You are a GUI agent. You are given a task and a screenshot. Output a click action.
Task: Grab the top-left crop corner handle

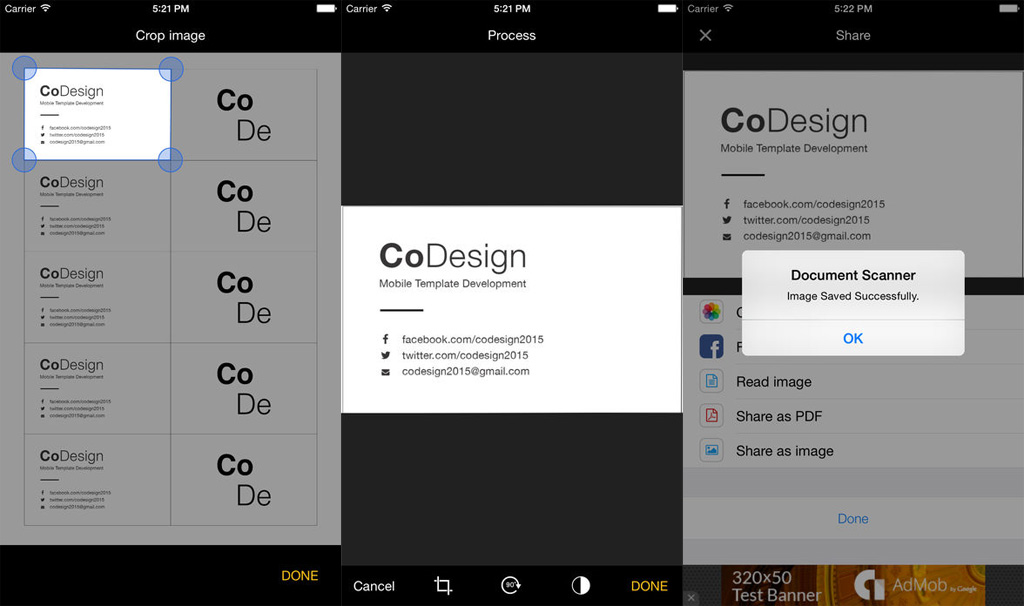tap(24, 68)
